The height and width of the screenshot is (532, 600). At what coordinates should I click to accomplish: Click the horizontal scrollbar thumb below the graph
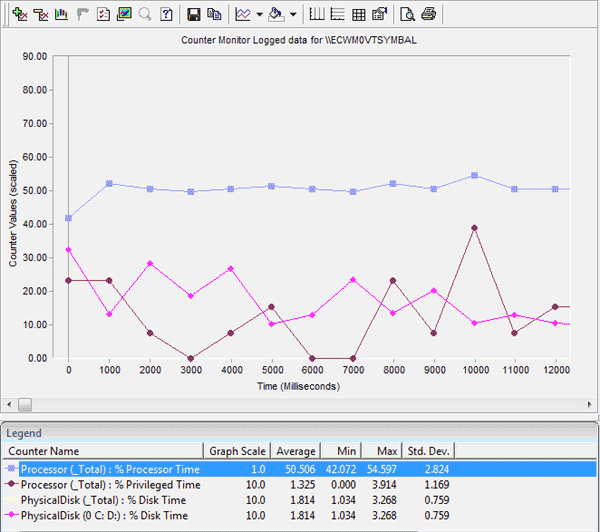click(x=23, y=404)
